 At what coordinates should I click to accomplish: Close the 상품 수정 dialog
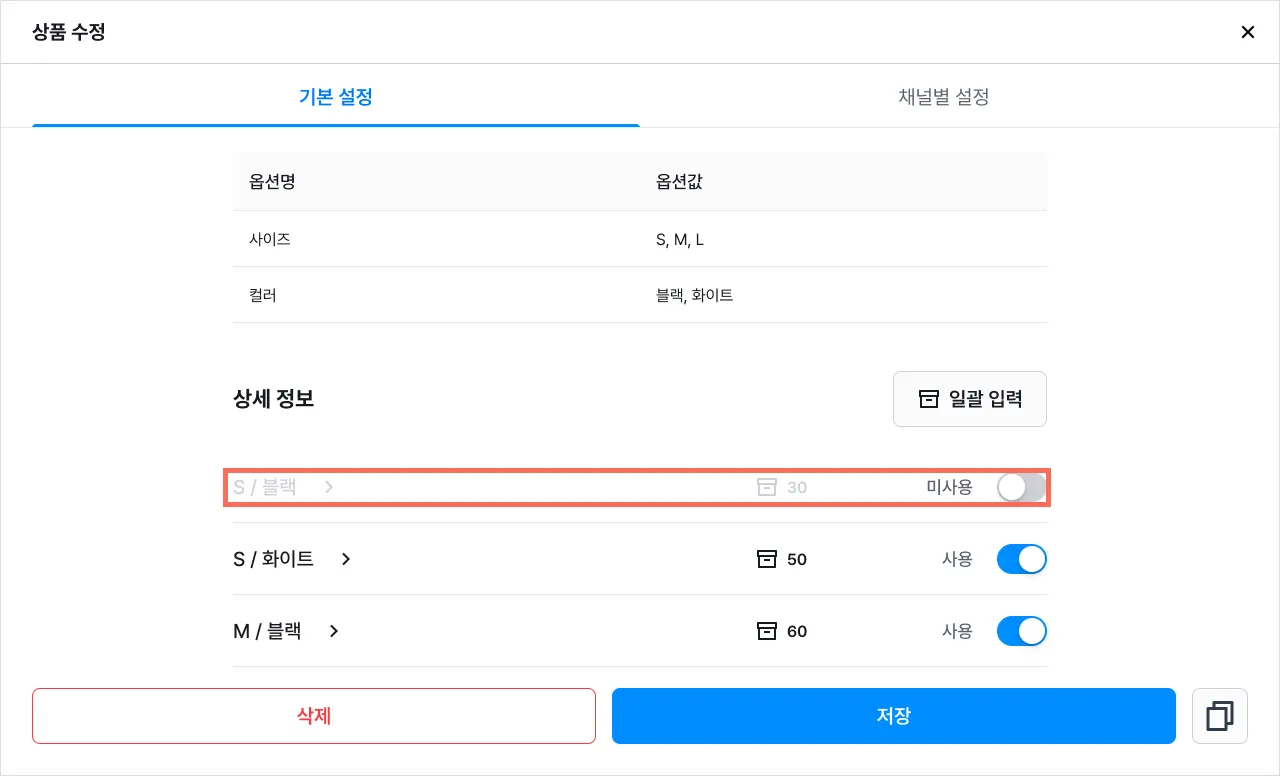pos(1247,32)
